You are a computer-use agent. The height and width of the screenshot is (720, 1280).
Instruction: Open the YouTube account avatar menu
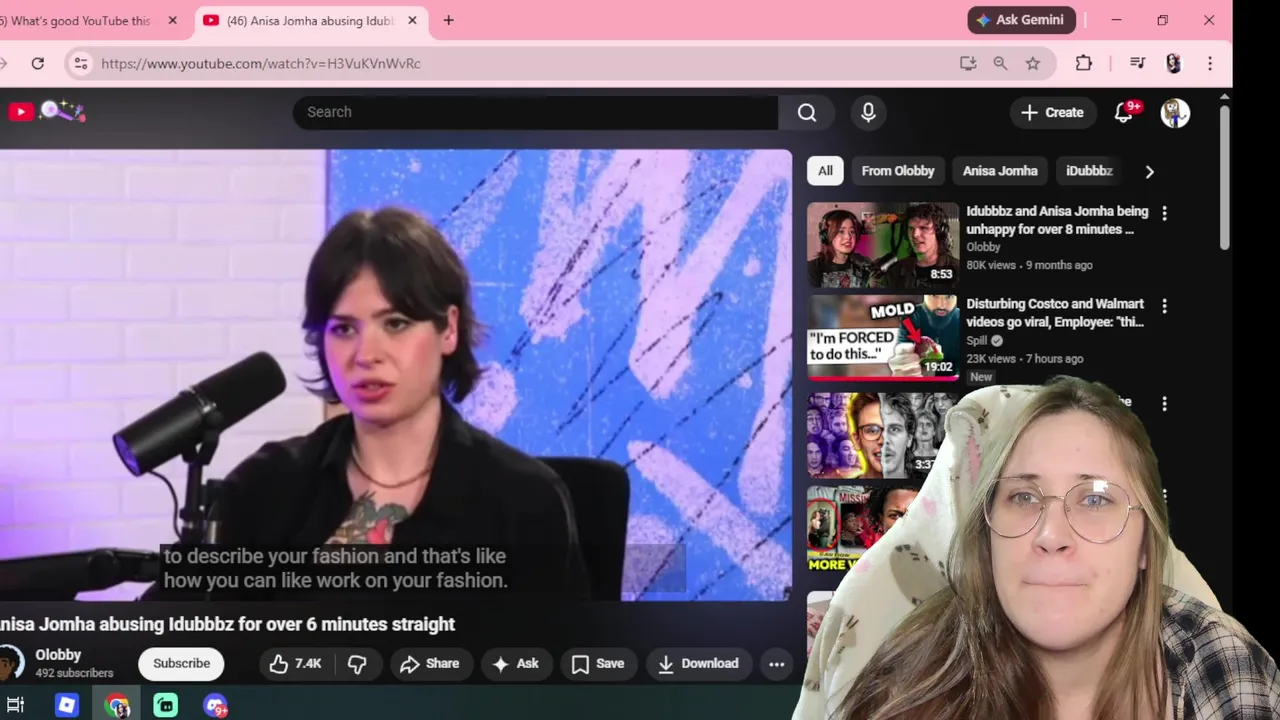[1175, 113]
